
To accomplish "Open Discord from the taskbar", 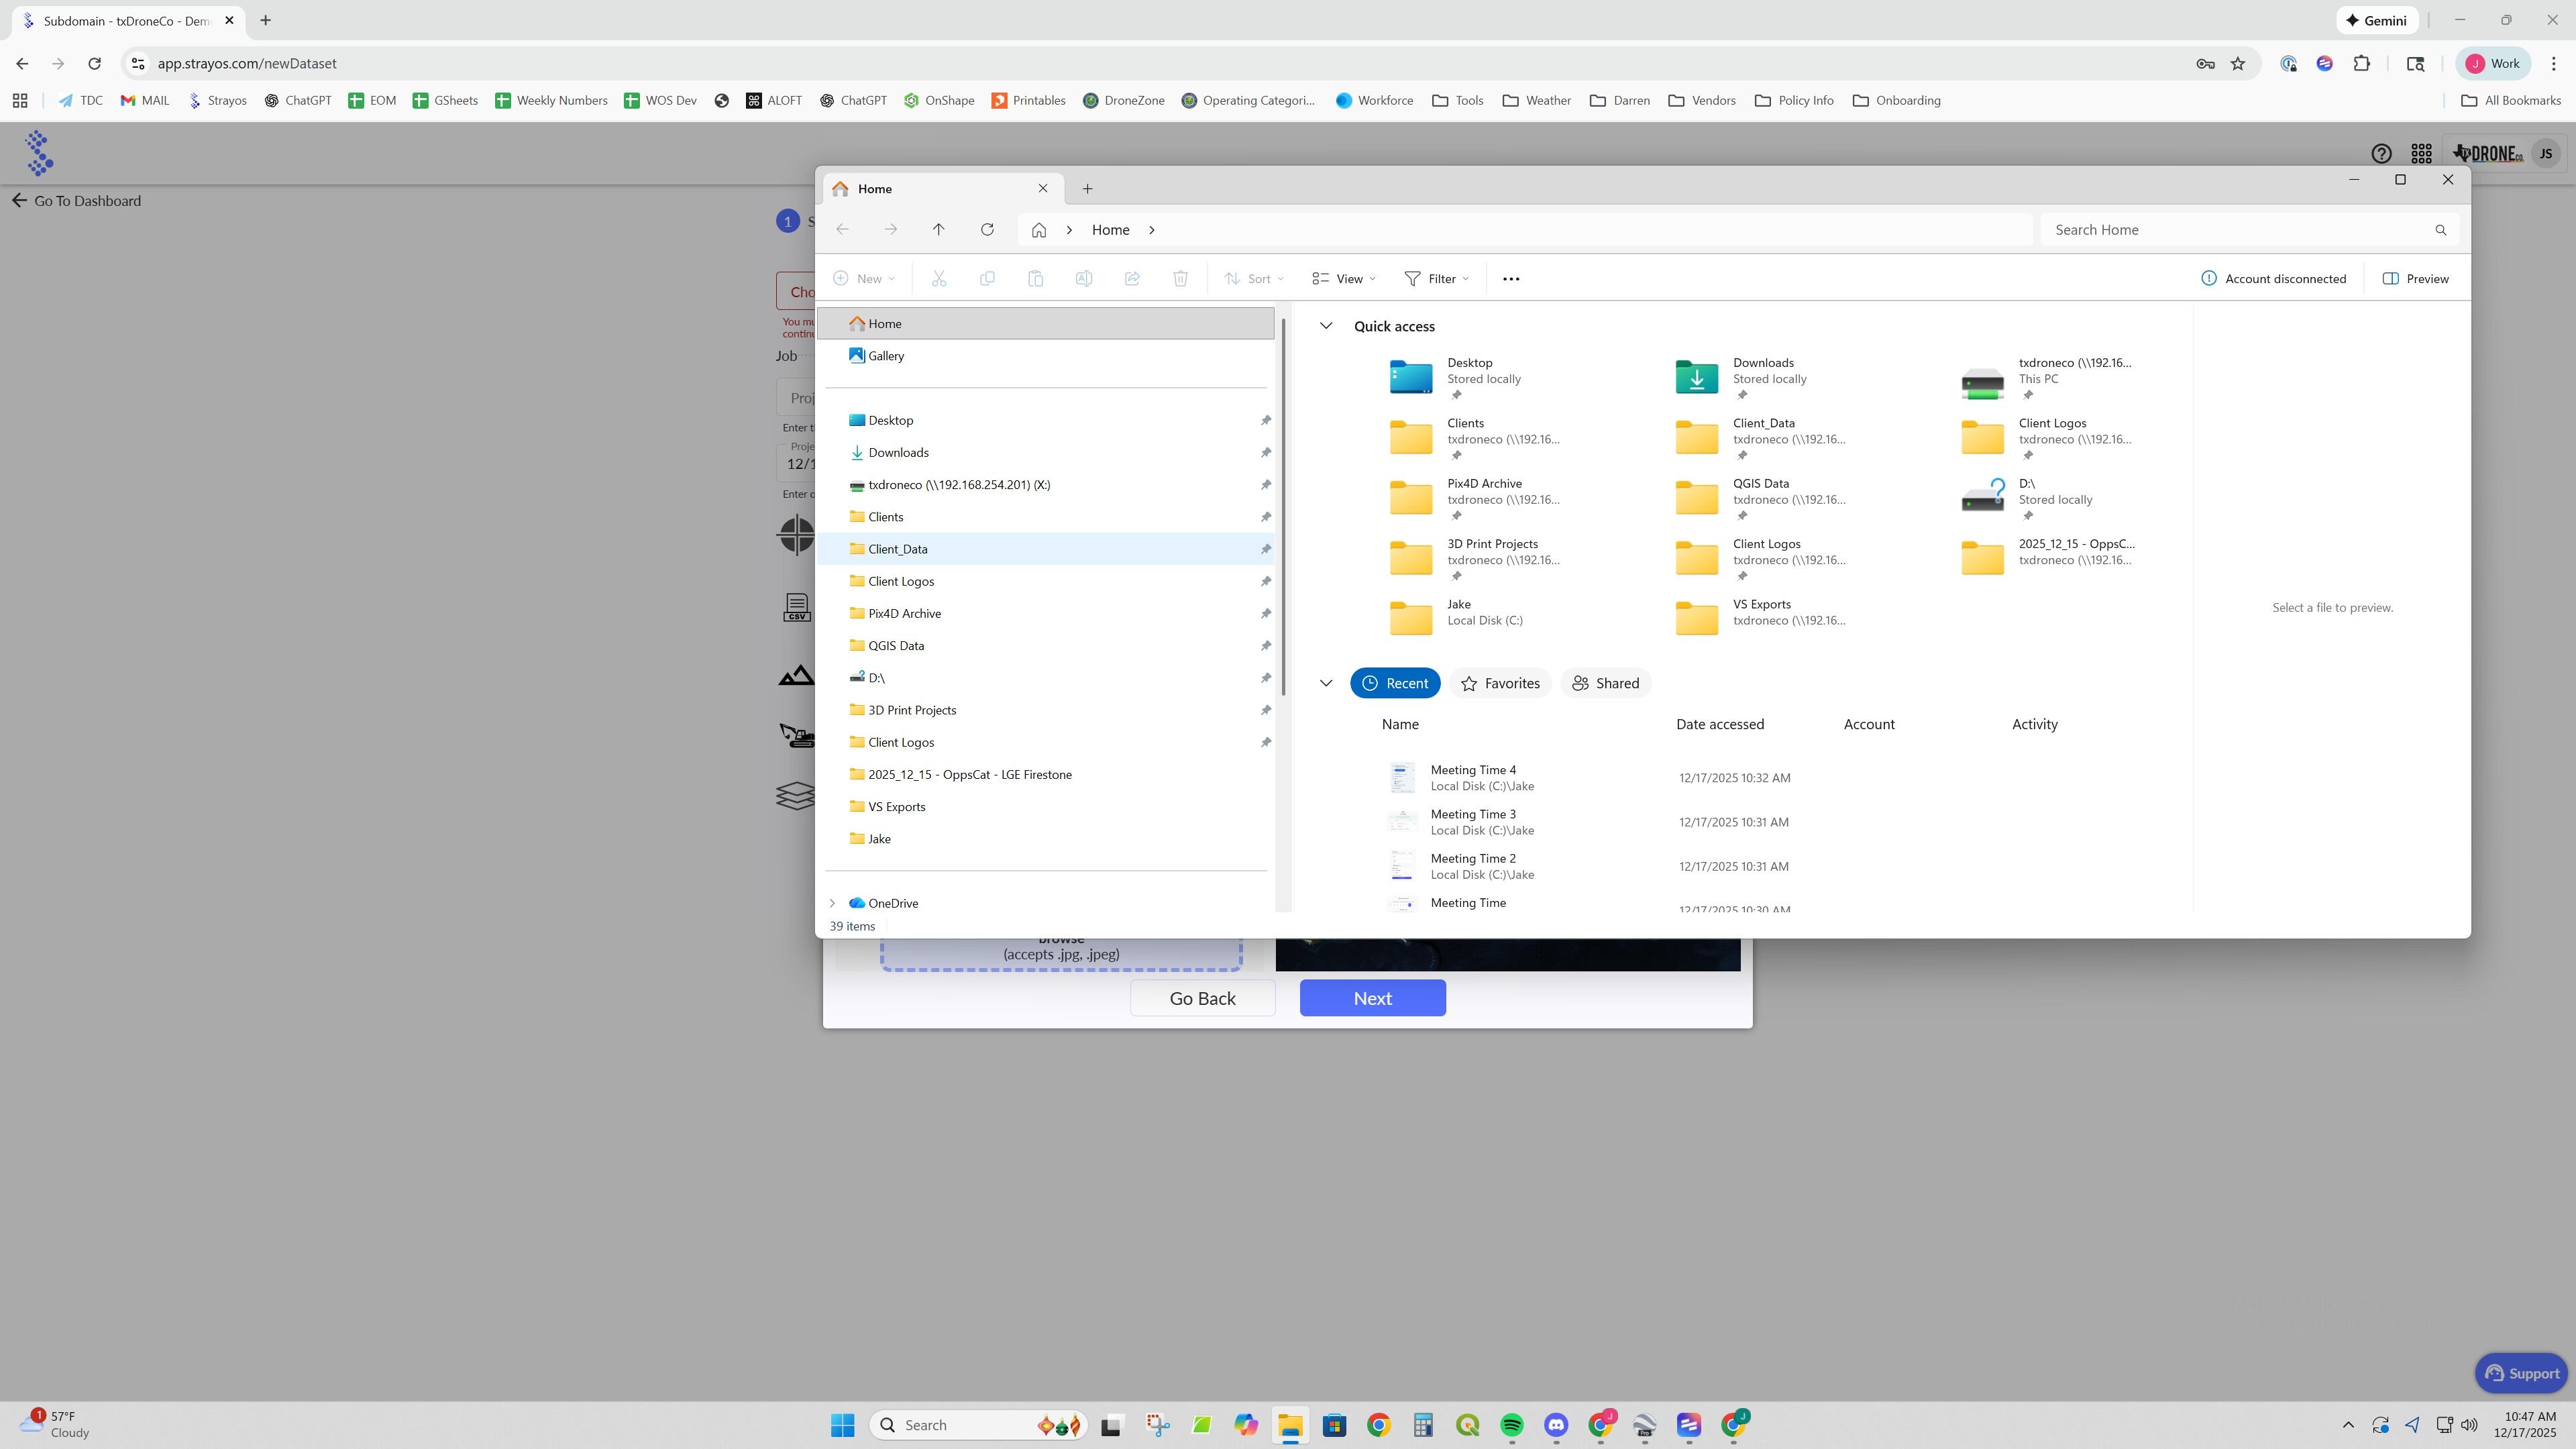I will 1556,1425.
